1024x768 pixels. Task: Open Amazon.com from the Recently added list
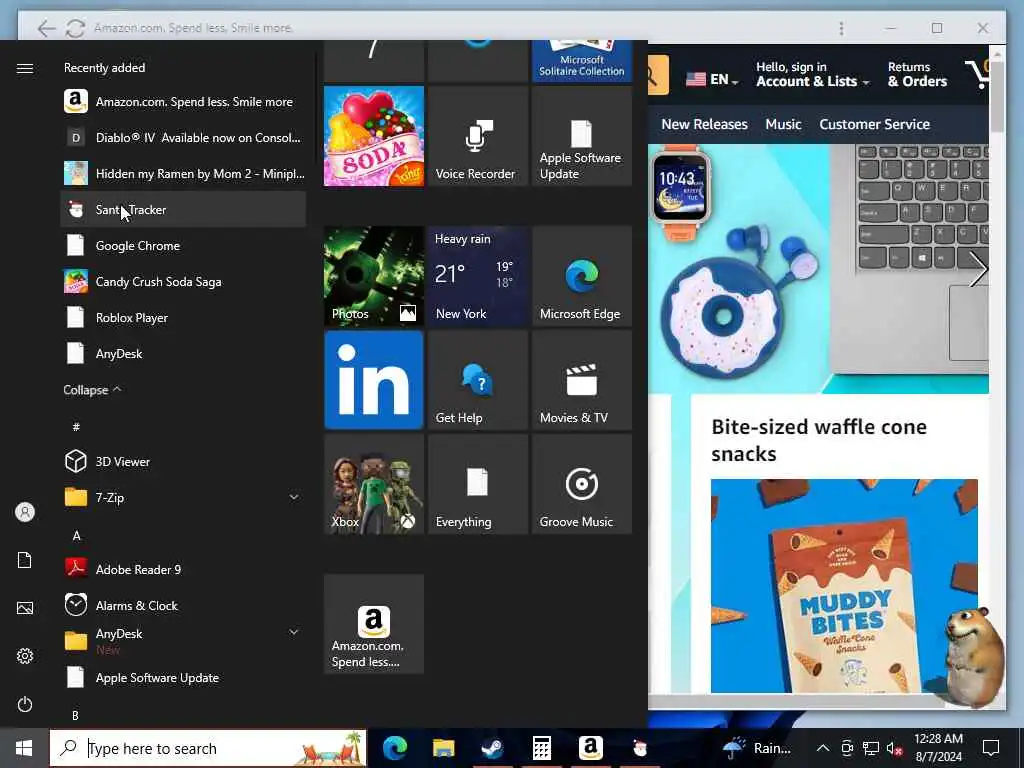coord(183,102)
